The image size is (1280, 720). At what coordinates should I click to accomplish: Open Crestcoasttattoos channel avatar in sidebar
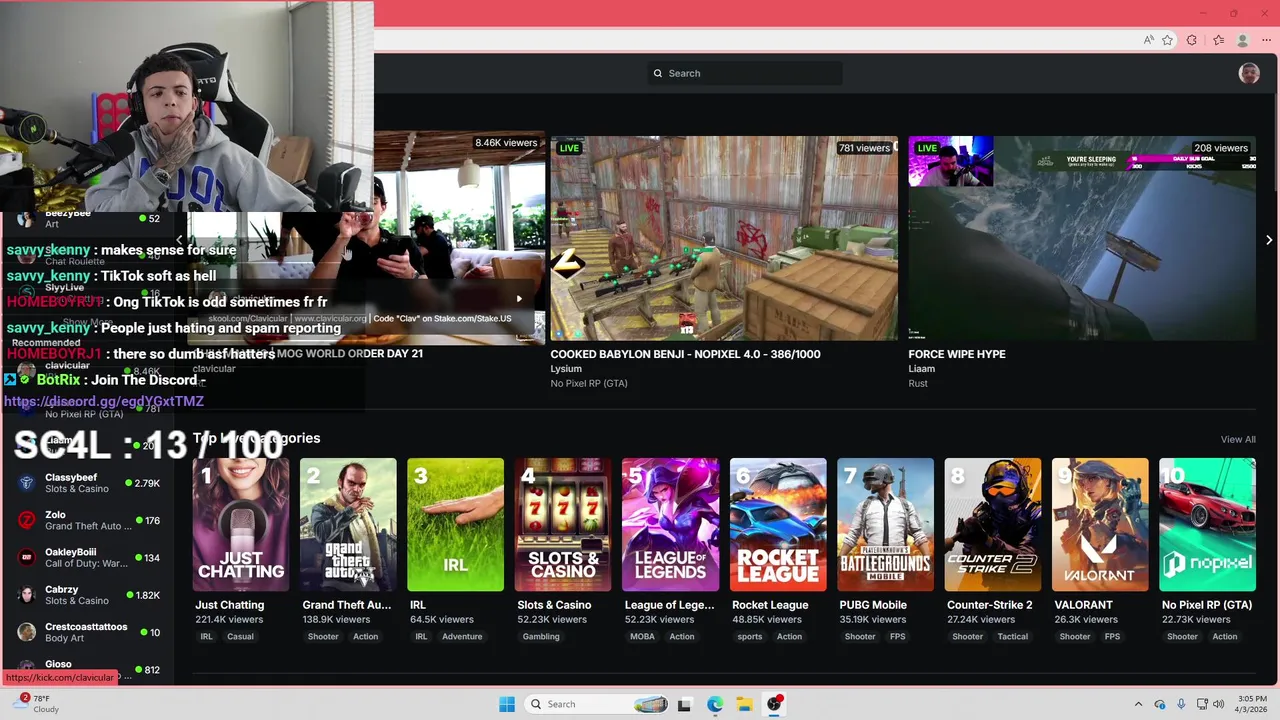coord(27,632)
